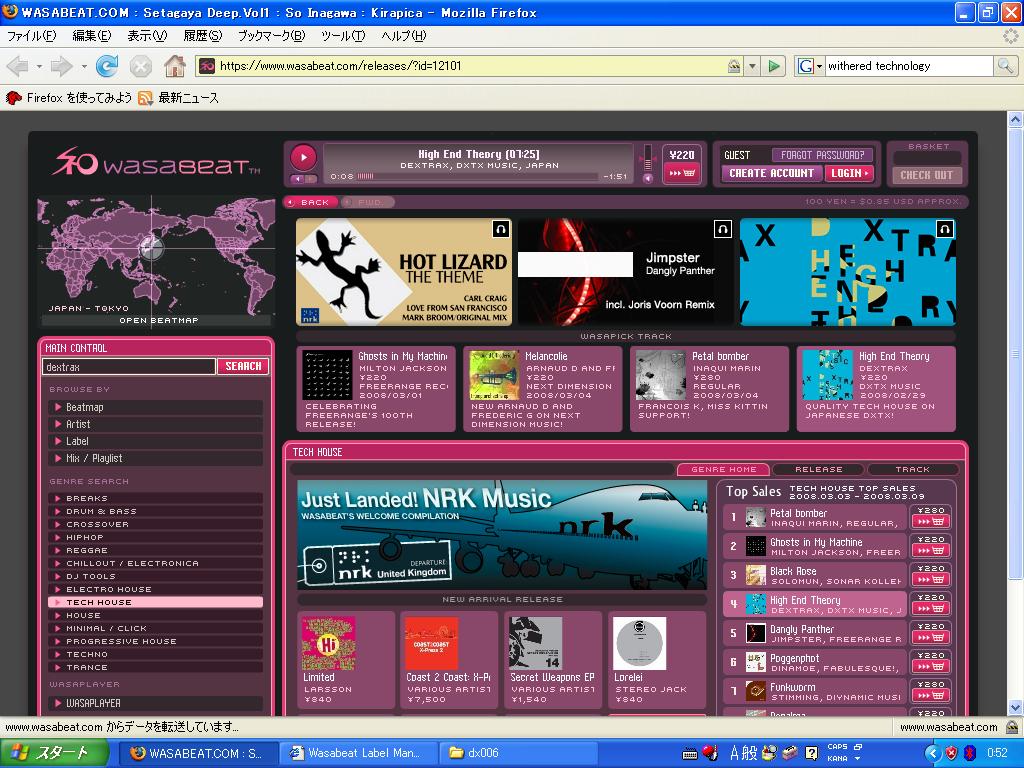This screenshot has height=768, width=1024.
Task: Open the 編集(E) menu
Action: [x=91, y=36]
